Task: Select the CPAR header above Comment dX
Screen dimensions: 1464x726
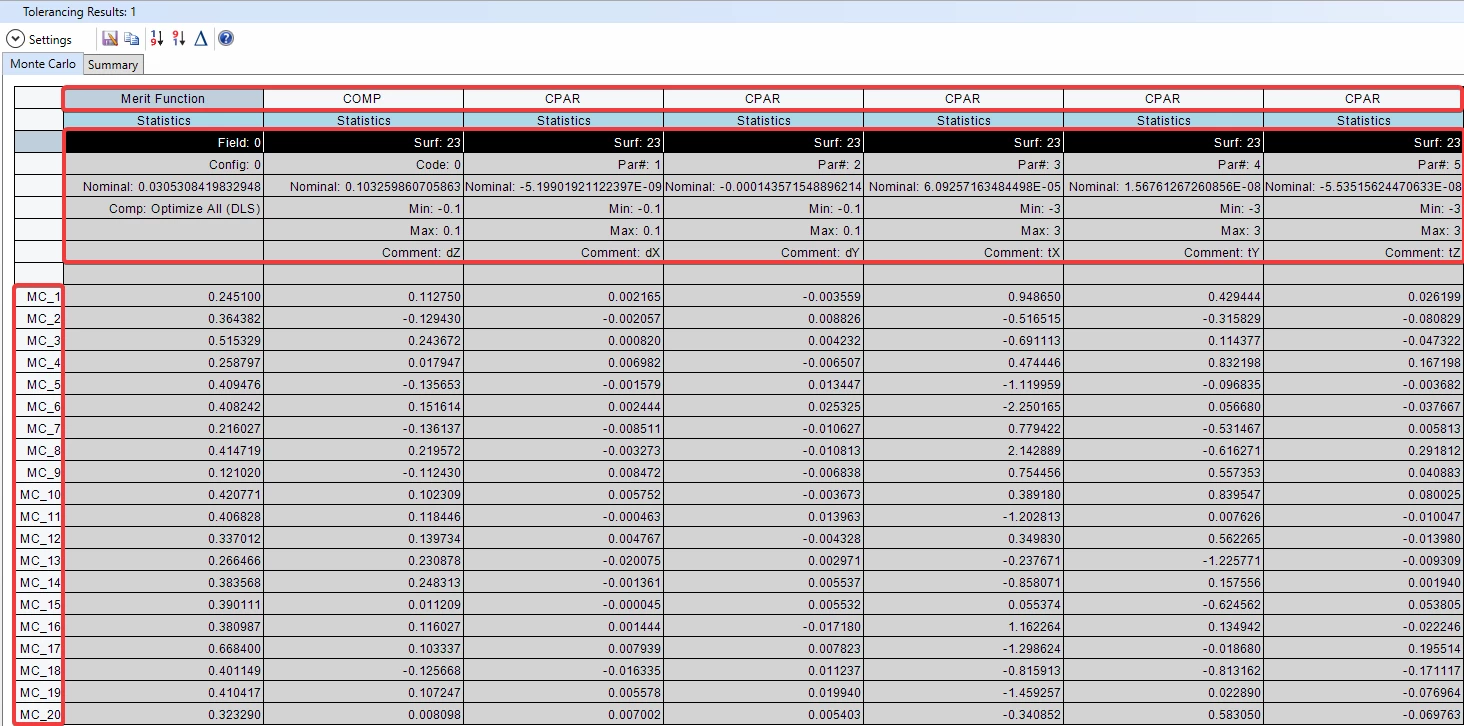Action: point(563,99)
